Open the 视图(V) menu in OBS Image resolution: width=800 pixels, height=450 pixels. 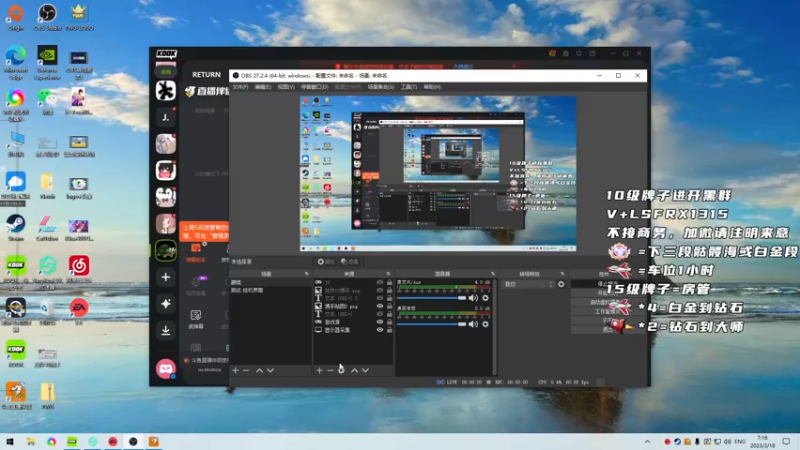[x=286, y=87]
